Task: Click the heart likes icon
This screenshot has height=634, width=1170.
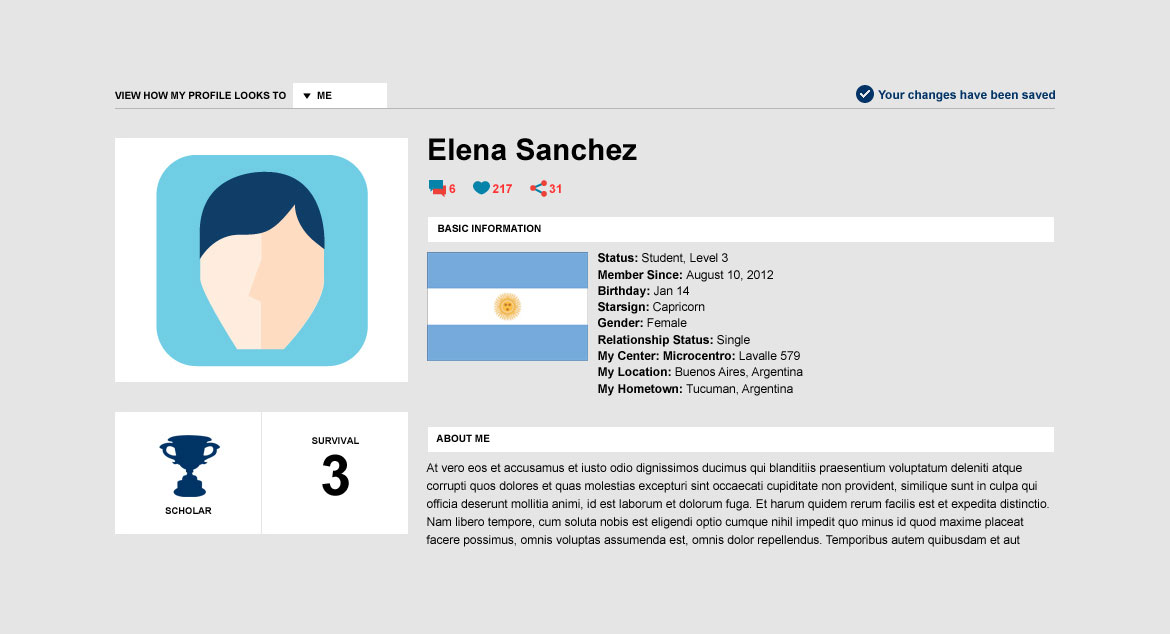Action: (481, 188)
